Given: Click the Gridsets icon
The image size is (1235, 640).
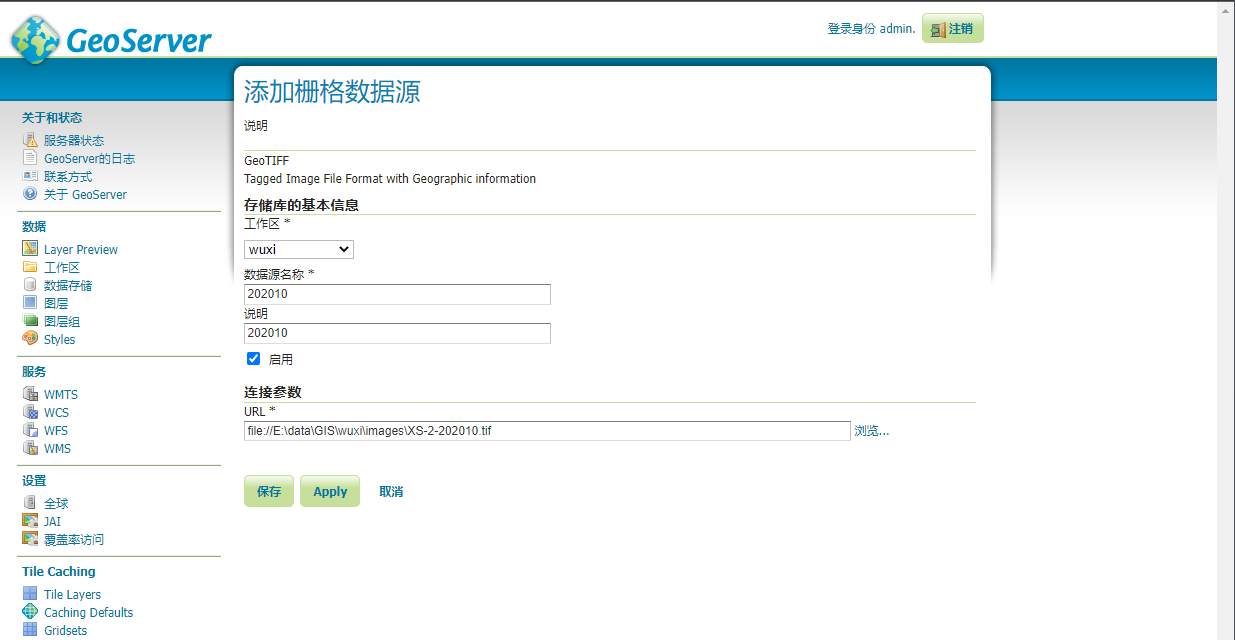Looking at the screenshot, I should pos(30,630).
